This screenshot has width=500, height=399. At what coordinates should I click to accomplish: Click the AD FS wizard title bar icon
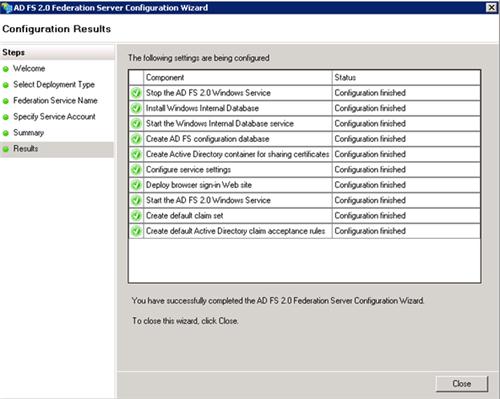click(6, 7)
